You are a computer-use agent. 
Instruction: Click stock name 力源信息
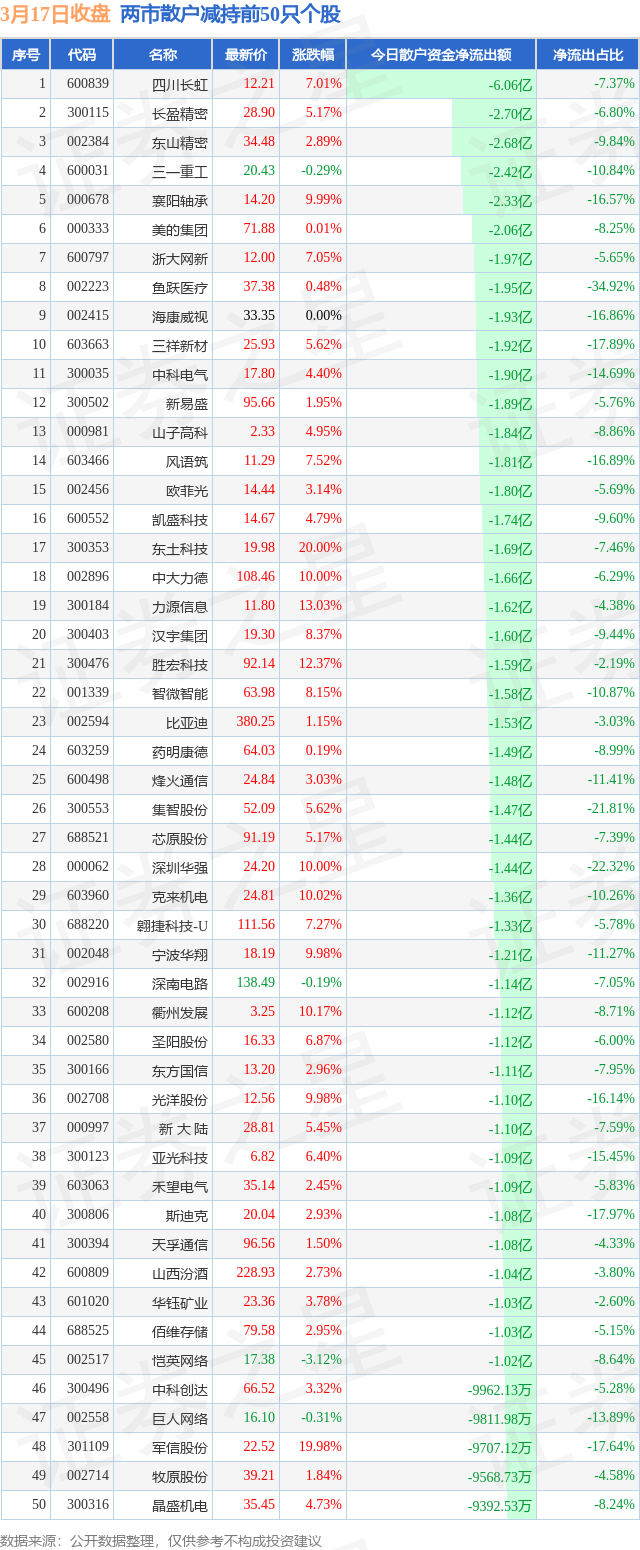pyautogui.click(x=180, y=606)
